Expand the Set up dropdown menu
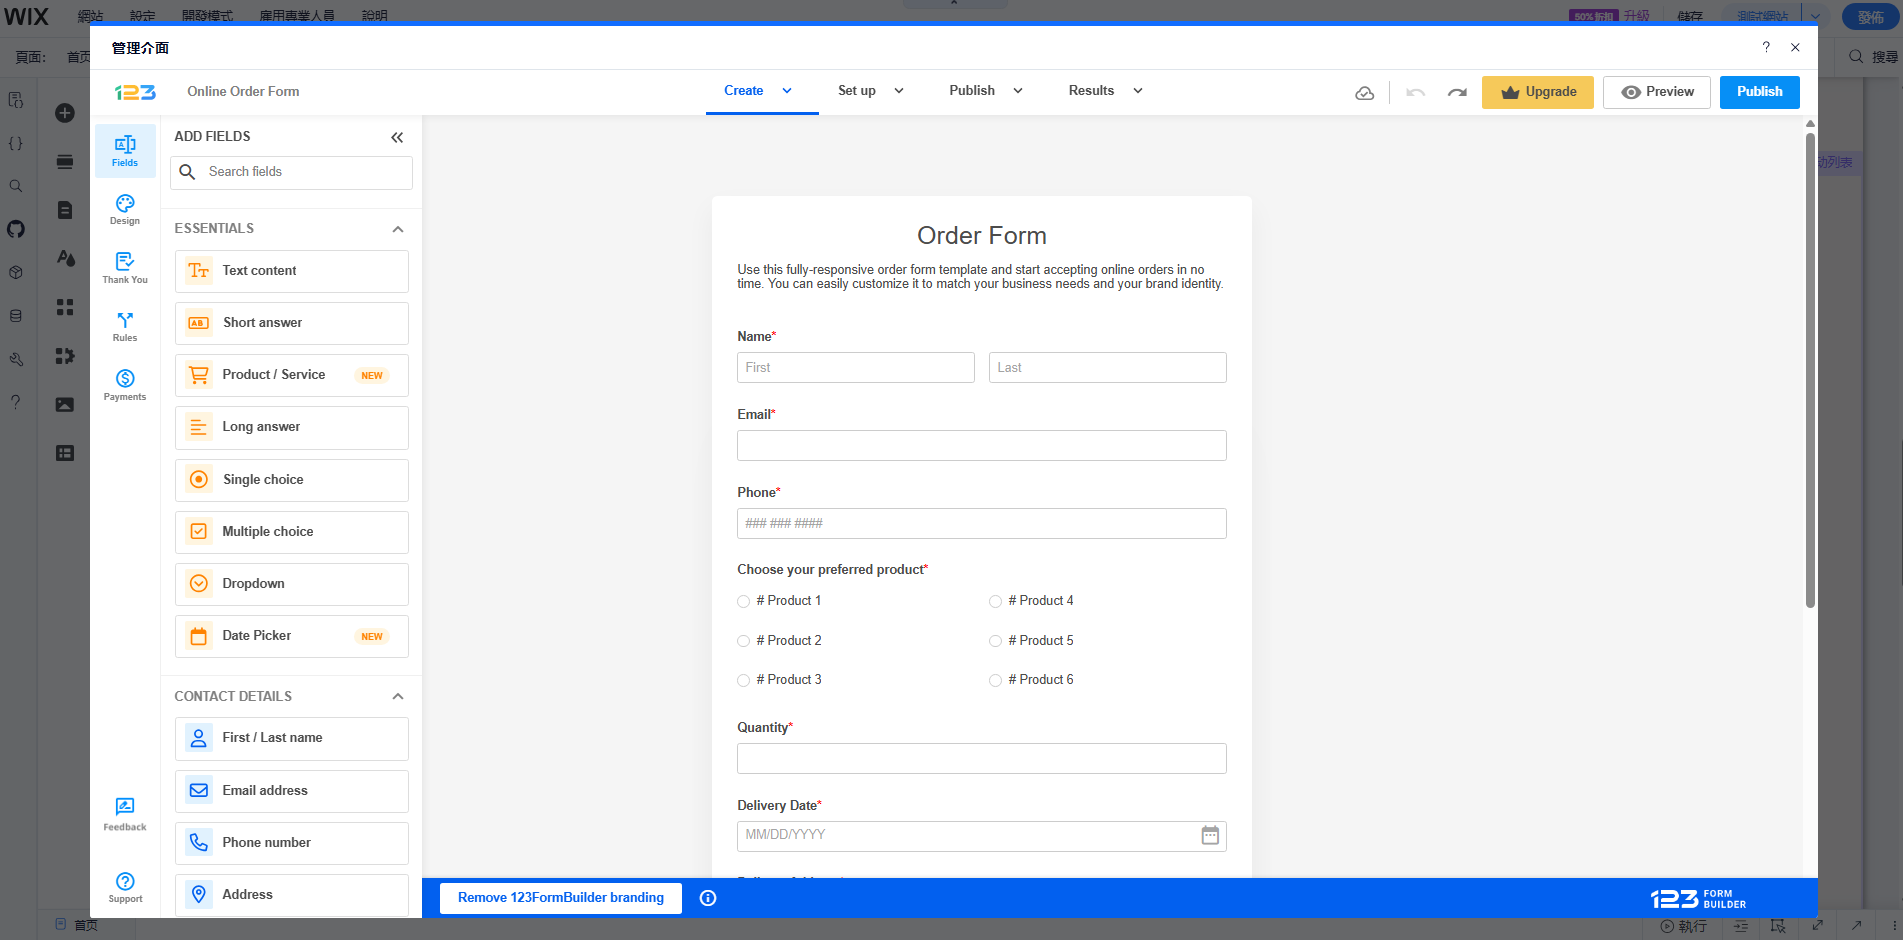 tap(870, 91)
